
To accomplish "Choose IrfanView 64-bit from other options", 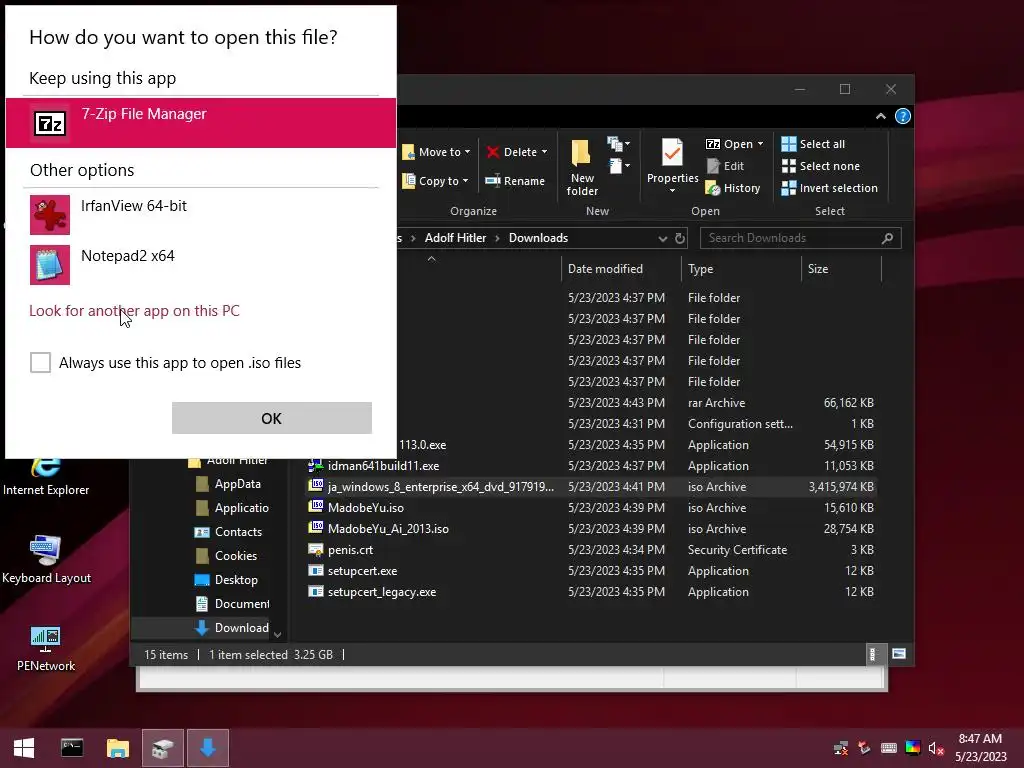I will click(x=200, y=214).
